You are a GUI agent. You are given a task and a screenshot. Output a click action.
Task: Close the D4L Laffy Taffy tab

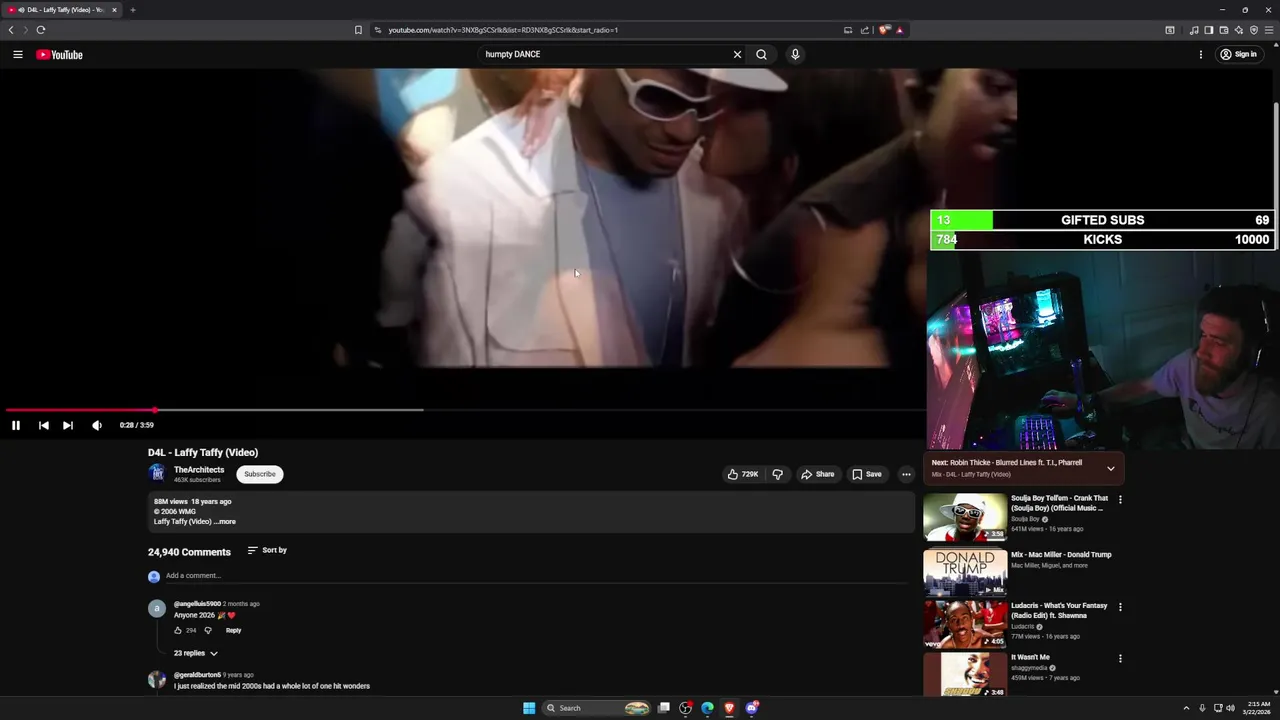(114, 10)
